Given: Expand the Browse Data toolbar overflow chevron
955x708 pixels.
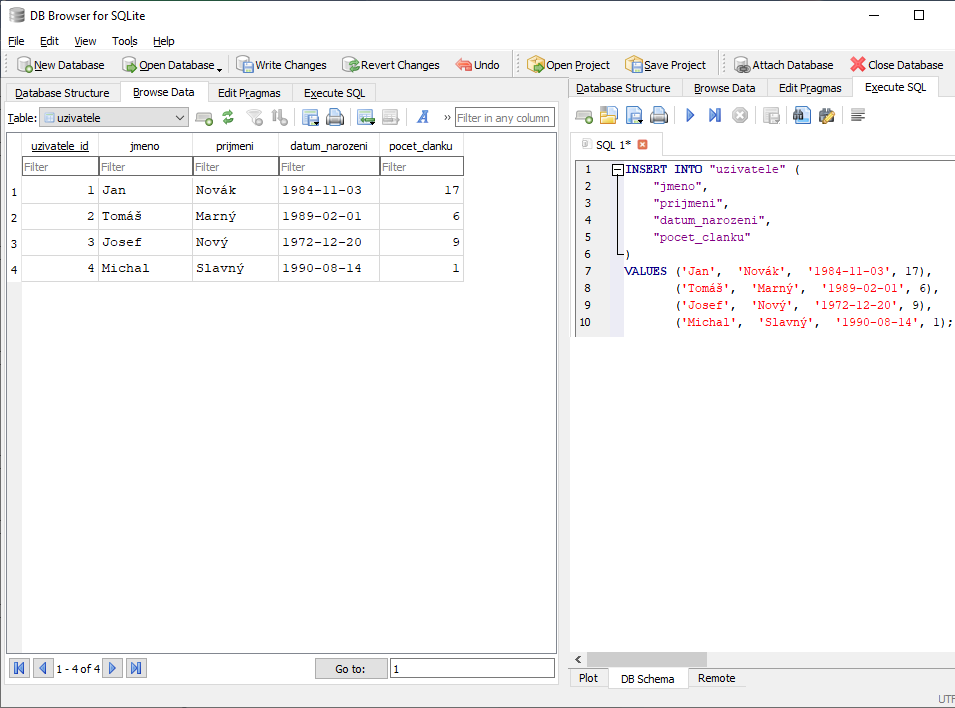Looking at the screenshot, I should tap(447, 117).
